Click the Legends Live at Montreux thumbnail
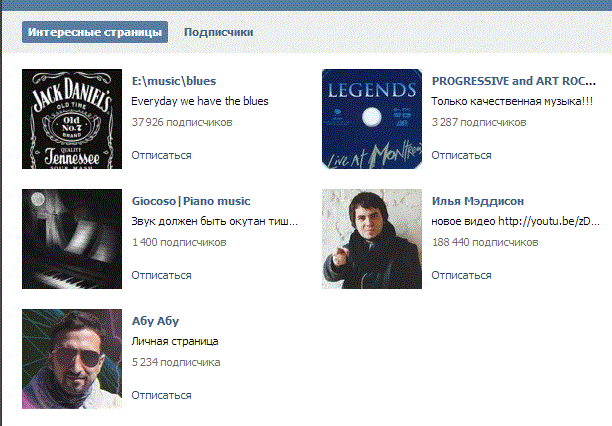The width and height of the screenshot is (612, 426). (372, 119)
